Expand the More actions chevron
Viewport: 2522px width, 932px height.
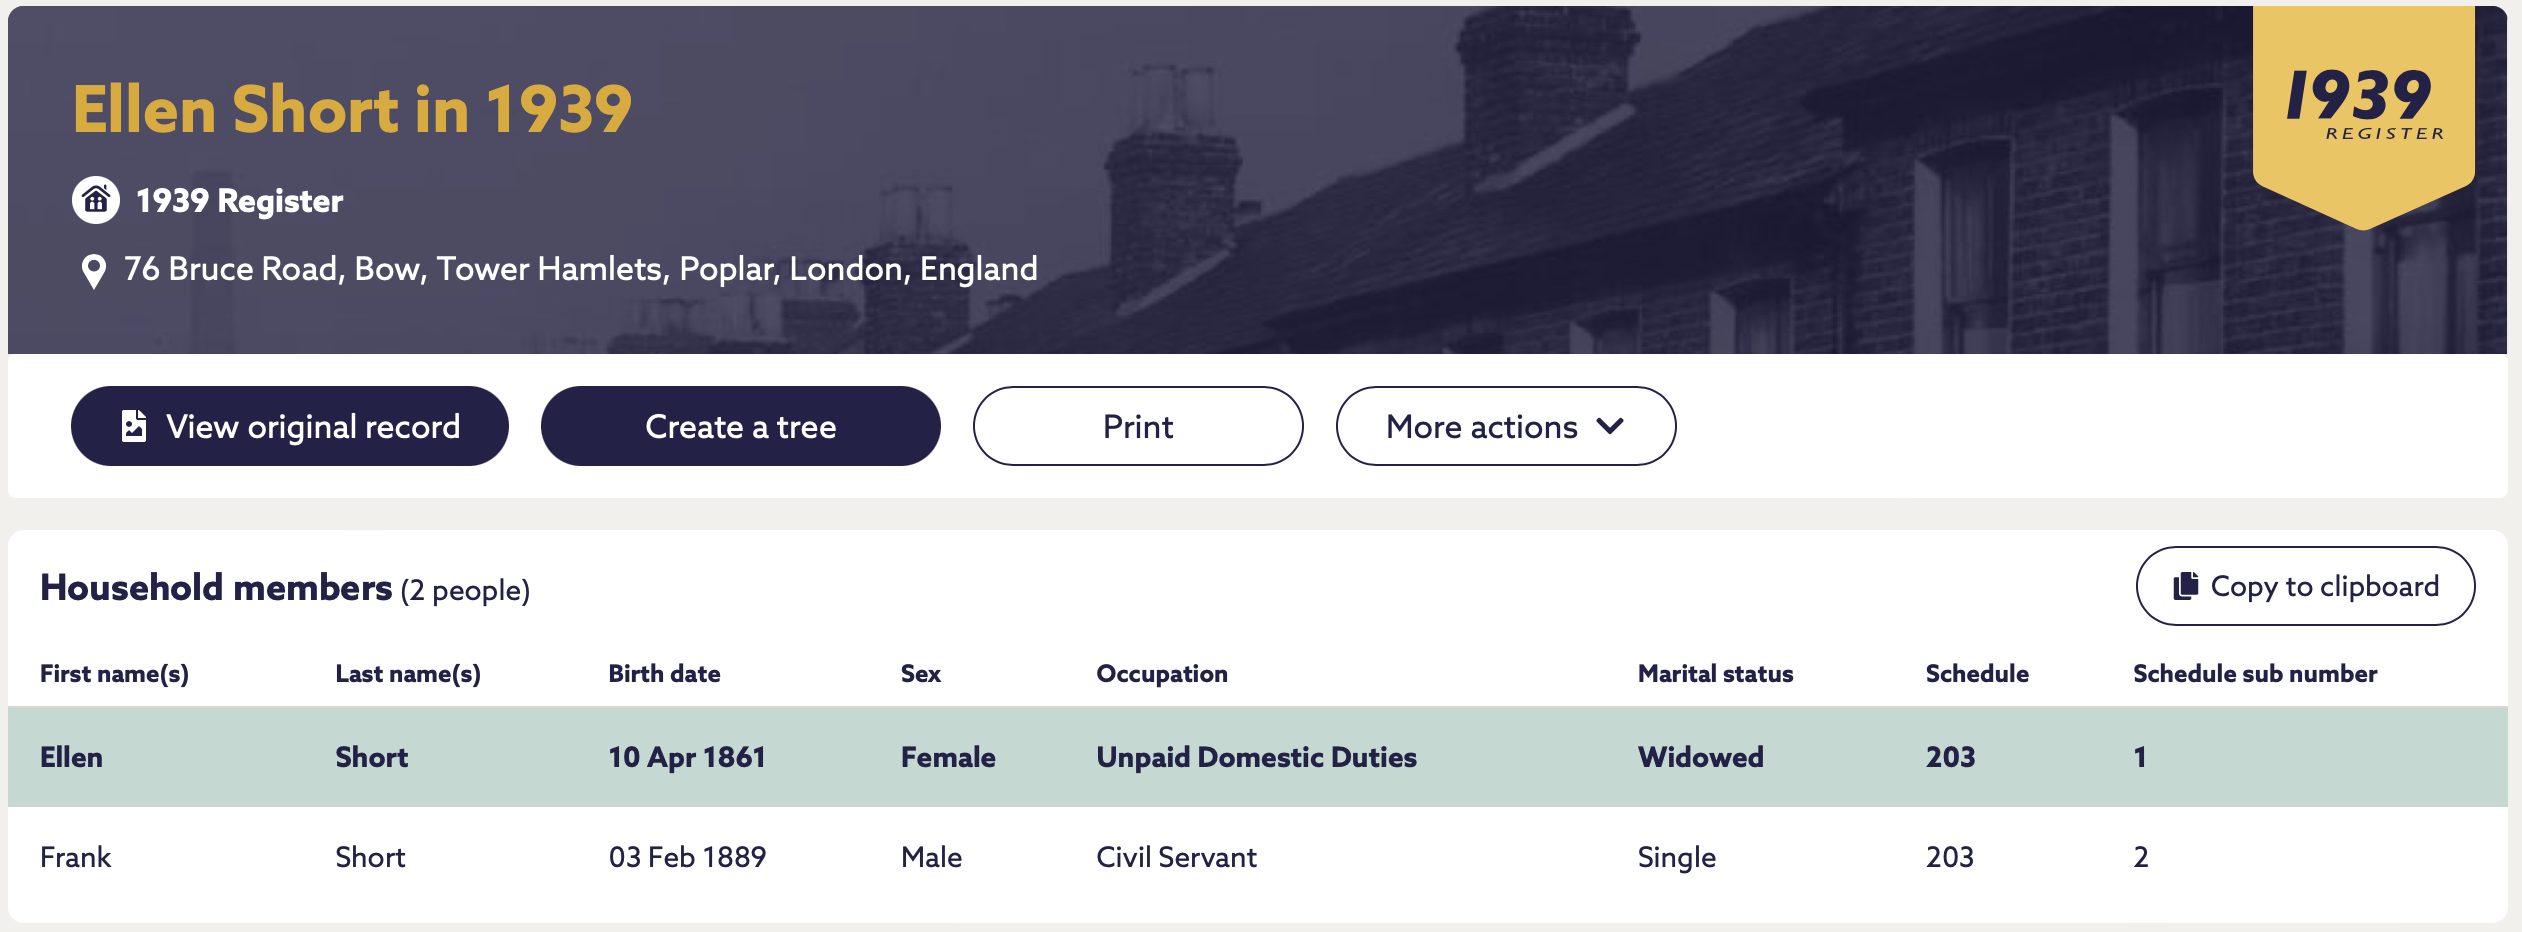click(1611, 426)
